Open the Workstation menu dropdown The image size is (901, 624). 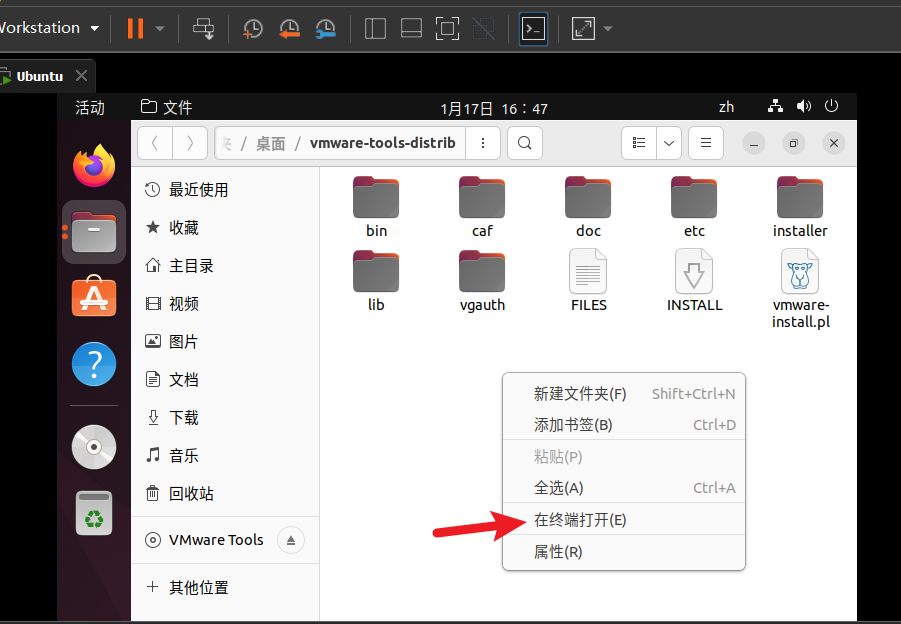coord(49,28)
